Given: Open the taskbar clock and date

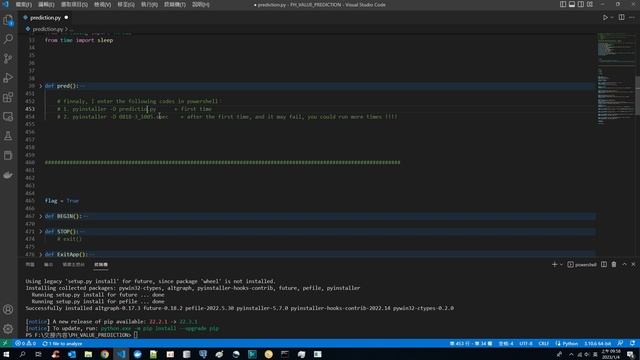Looking at the screenshot, I should coord(611,354).
